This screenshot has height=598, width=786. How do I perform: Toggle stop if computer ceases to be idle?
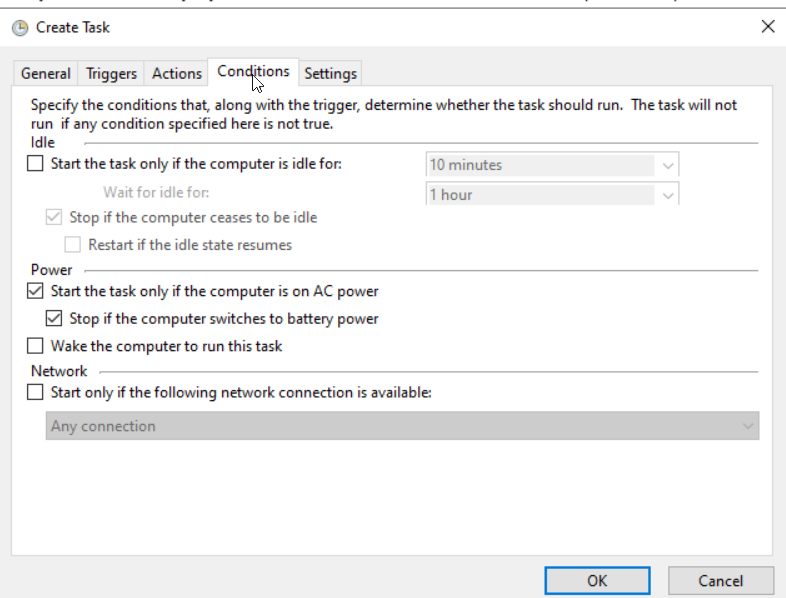pyautogui.click(x=54, y=218)
